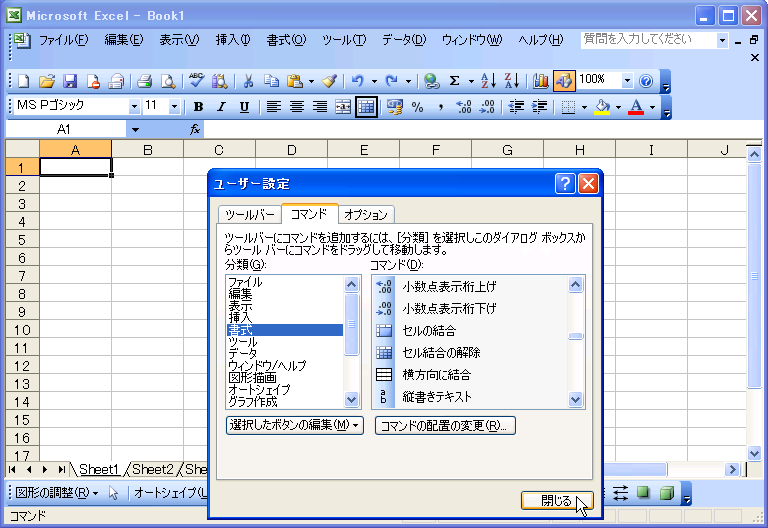Image resolution: width=768 pixels, height=528 pixels.
Task: Run the Spelling check icon
Action: pos(196,81)
